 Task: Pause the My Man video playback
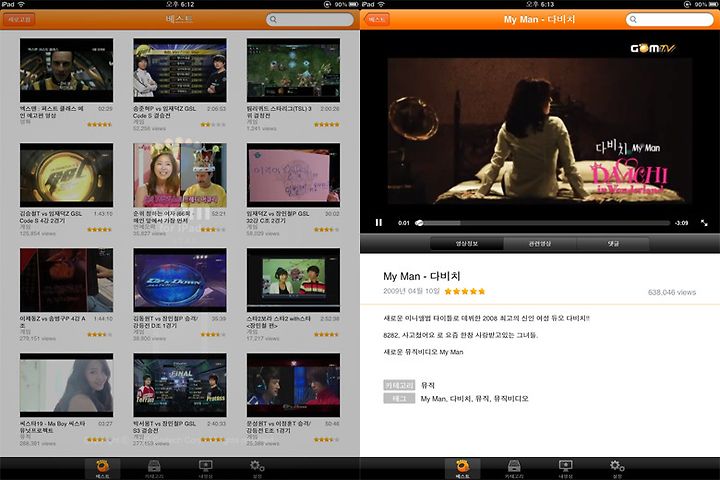378,223
